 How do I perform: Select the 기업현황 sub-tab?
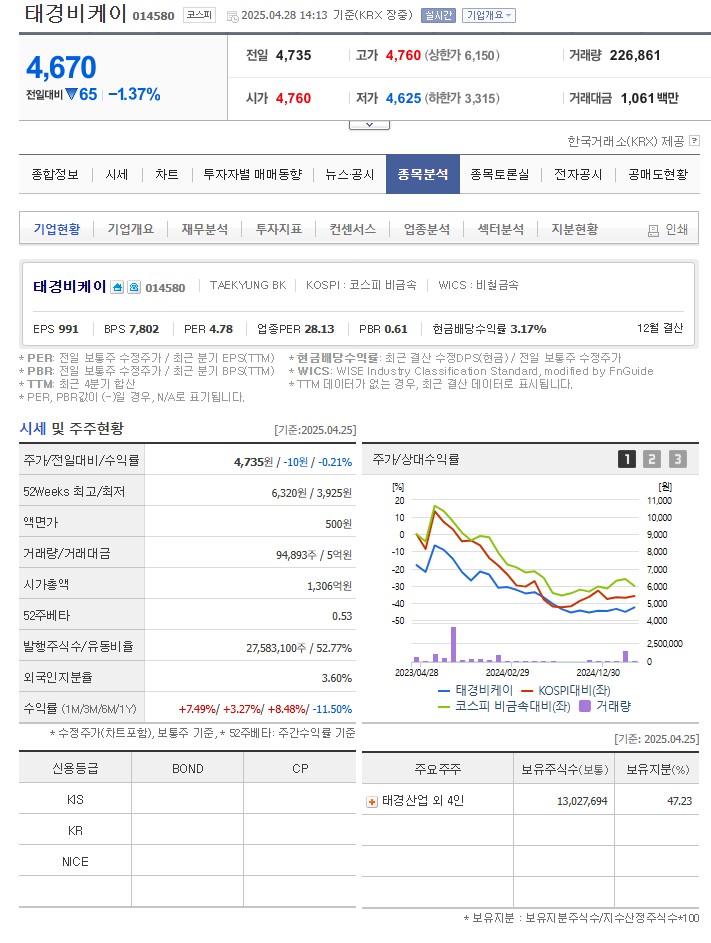(x=57, y=229)
